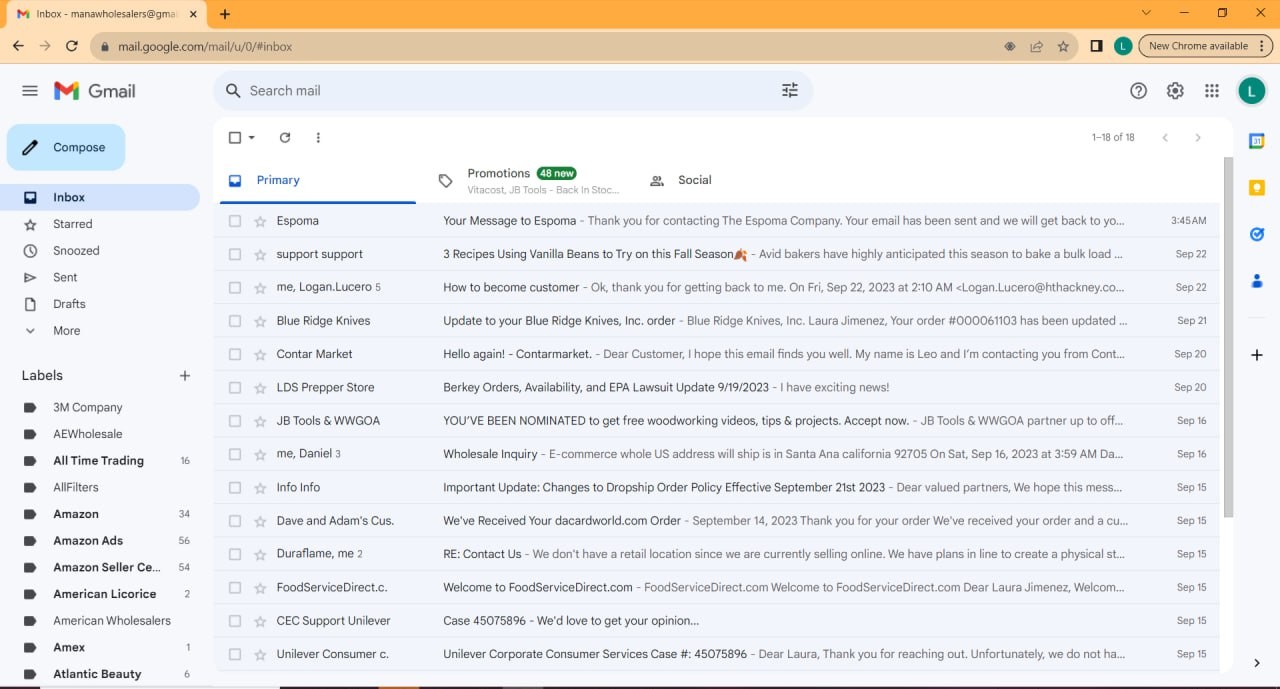This screenshot has width=1280, height=689.
Task: Click the Gmail logo
Action: click(95, 91)
